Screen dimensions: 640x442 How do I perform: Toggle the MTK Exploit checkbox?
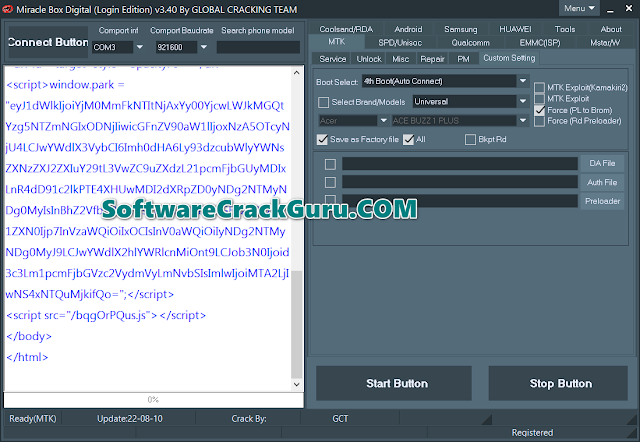(x=539, y=99)
